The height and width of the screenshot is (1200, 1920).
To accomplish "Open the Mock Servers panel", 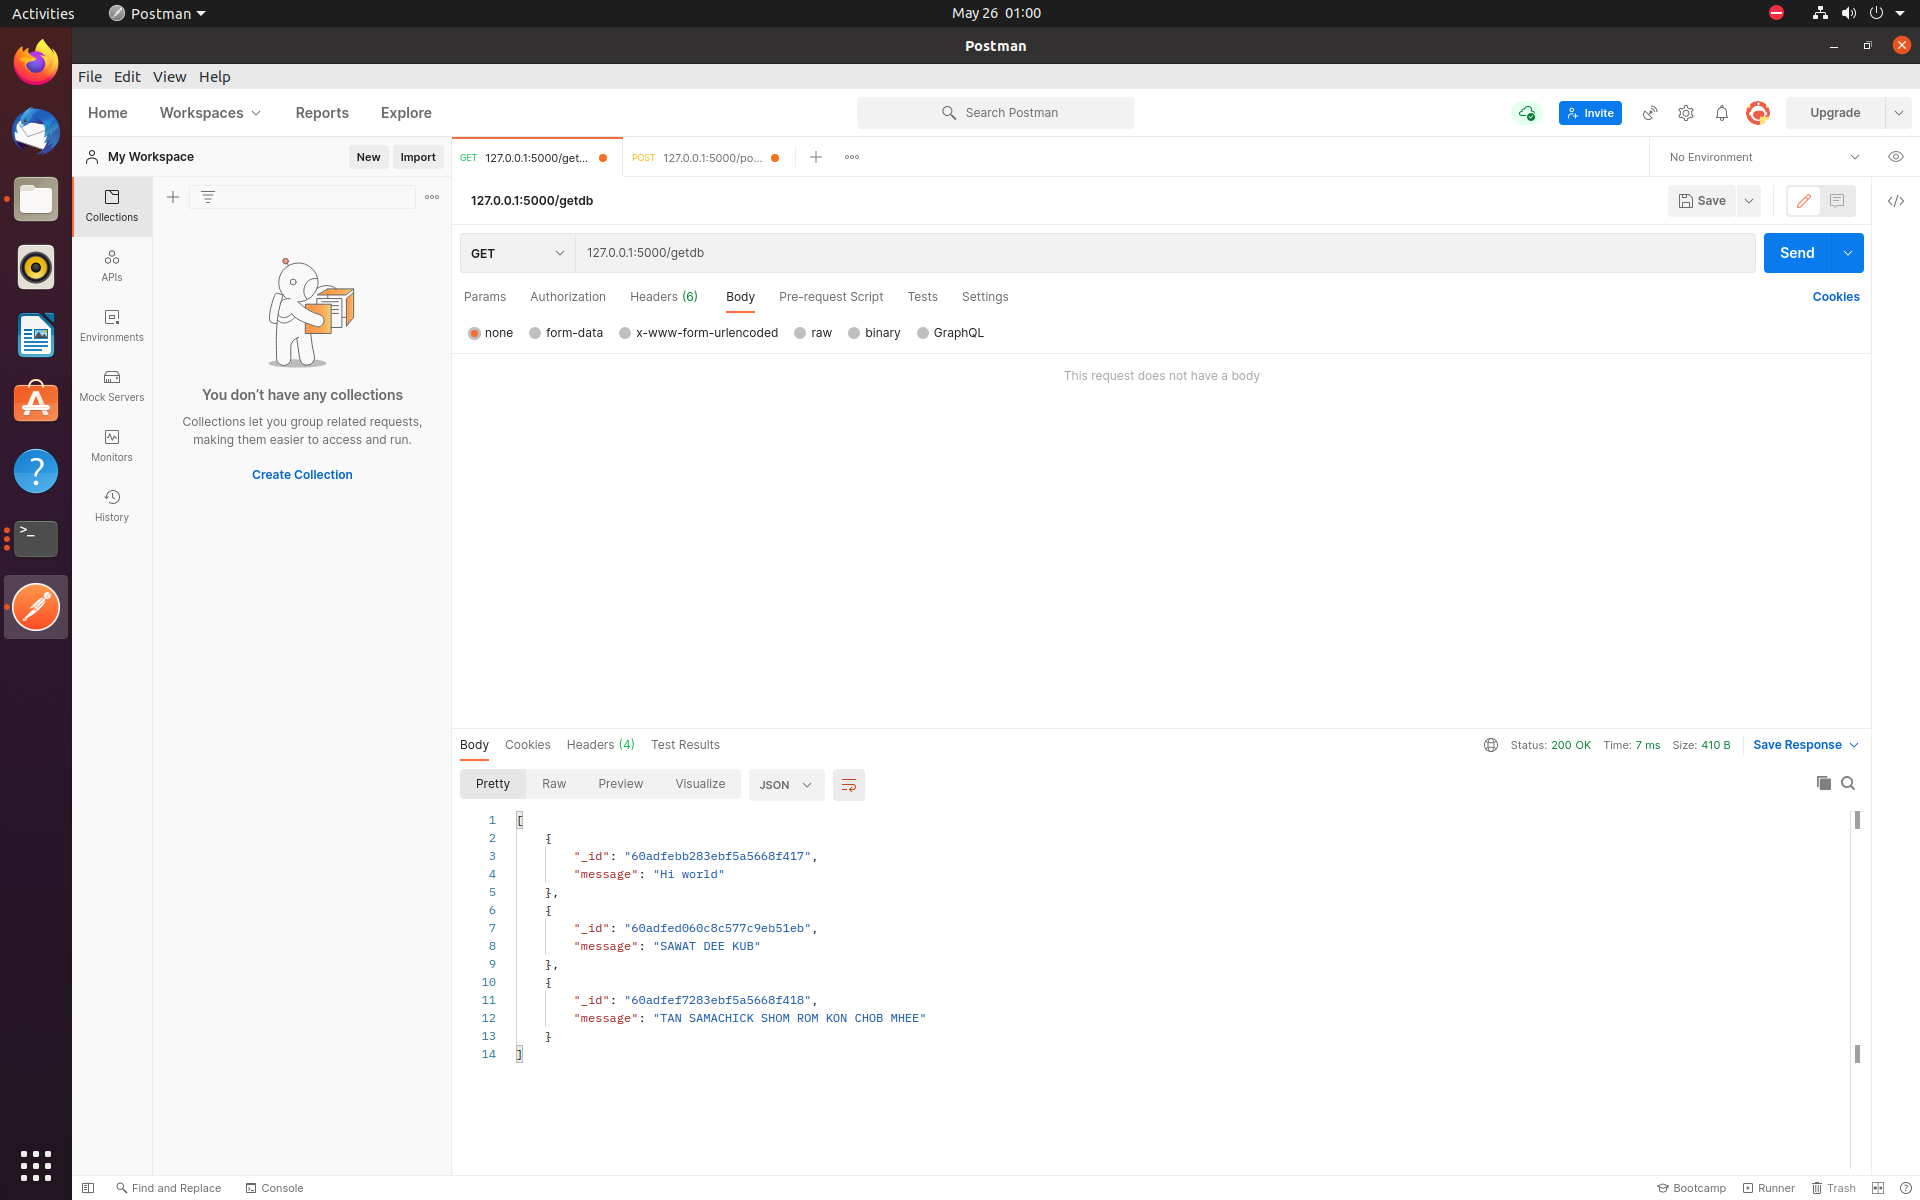I will [111, 384].
